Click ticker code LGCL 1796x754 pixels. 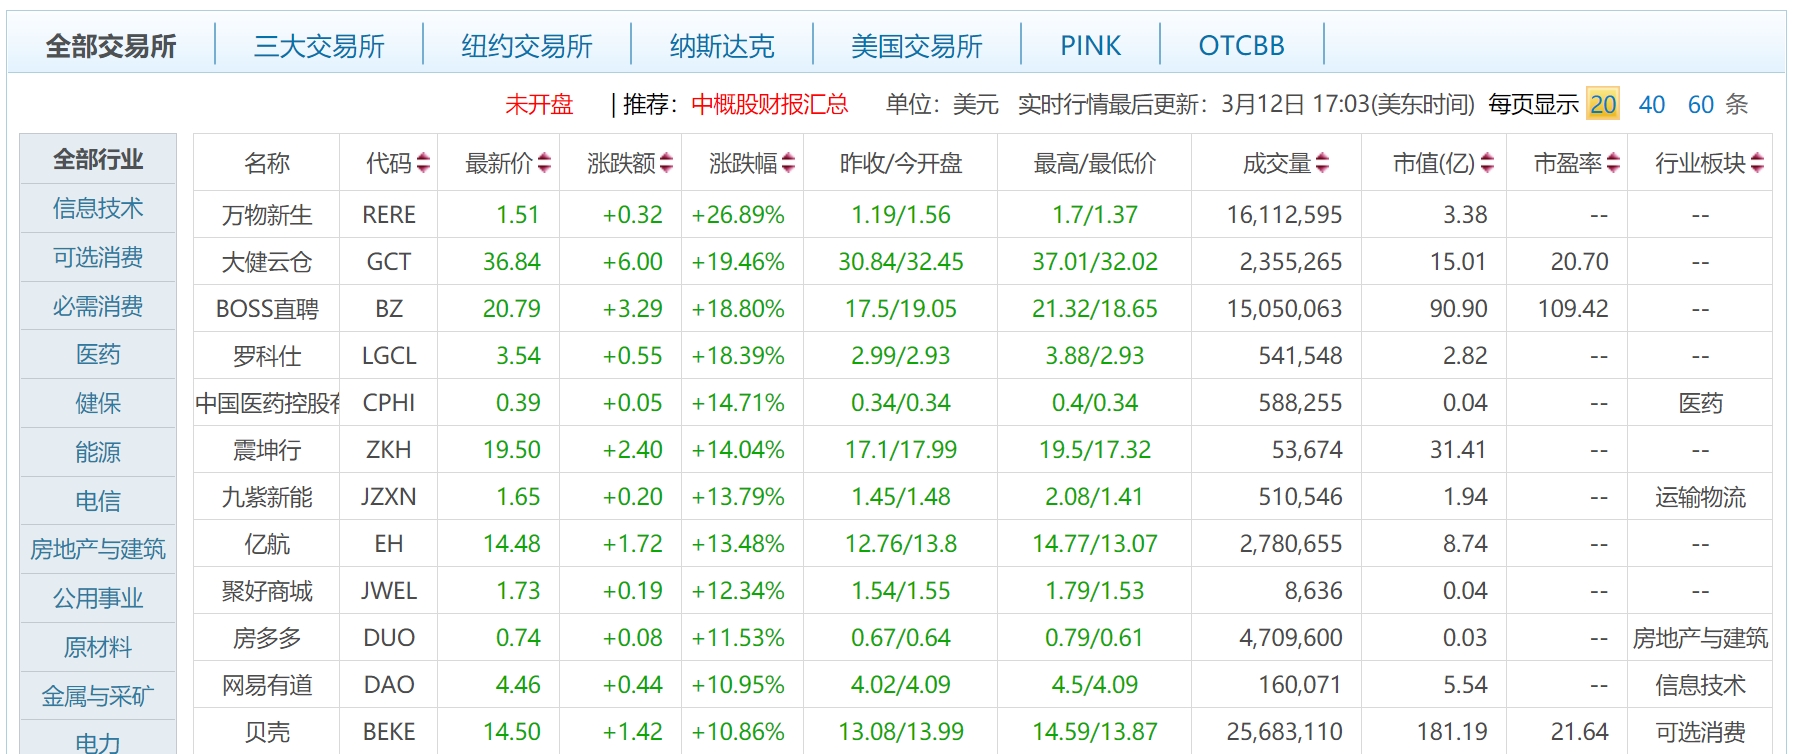pyautogui.click(x=389, y=356)
